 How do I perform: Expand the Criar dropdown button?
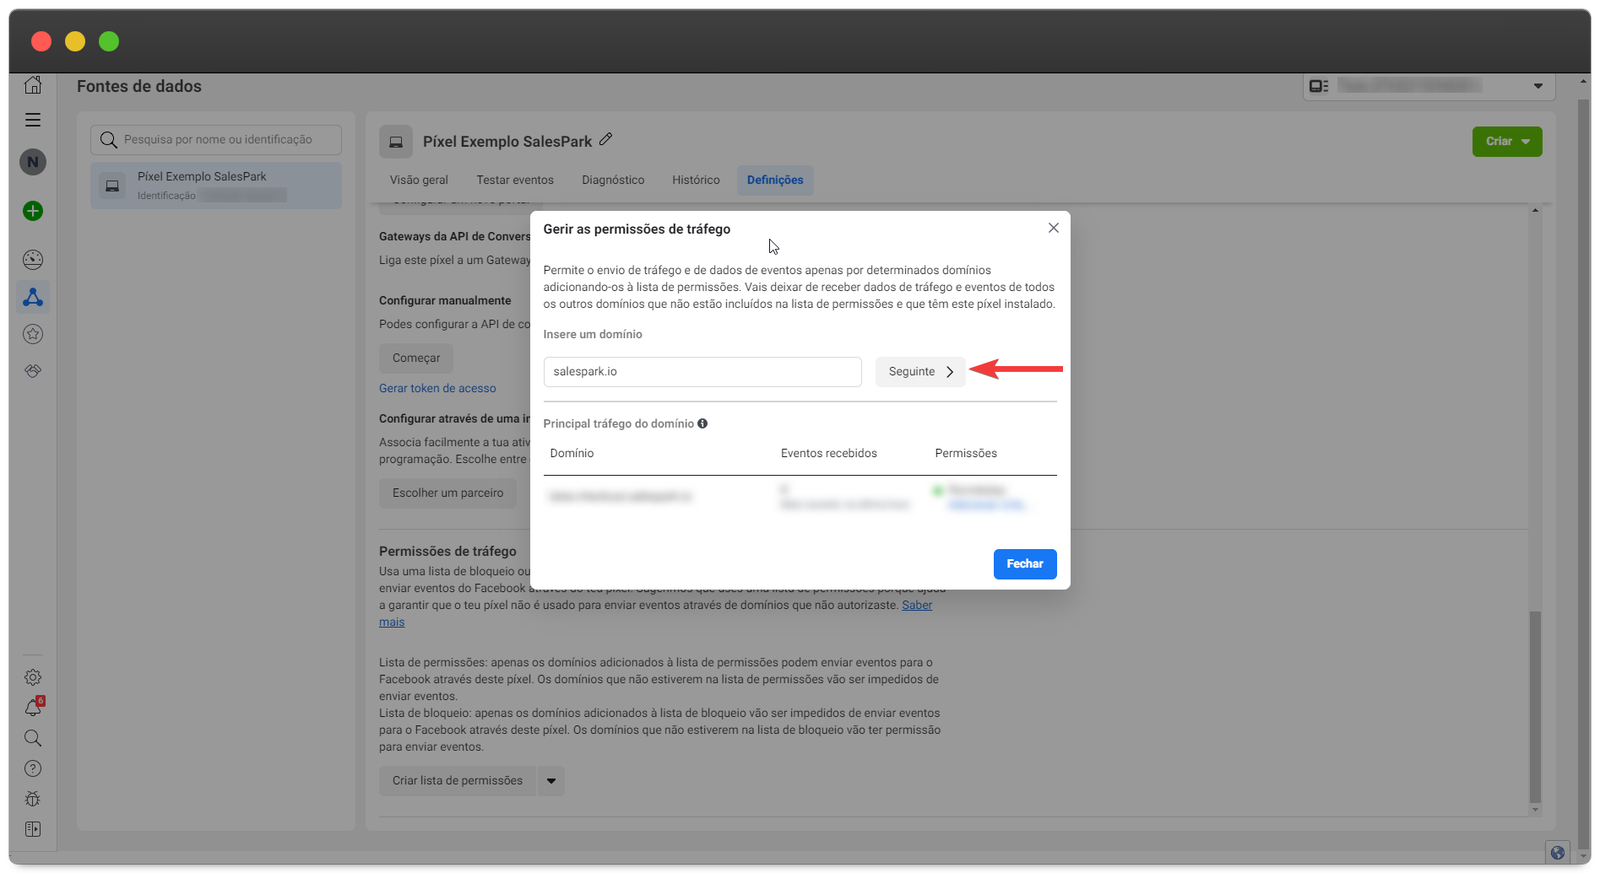pos(1506,141)
